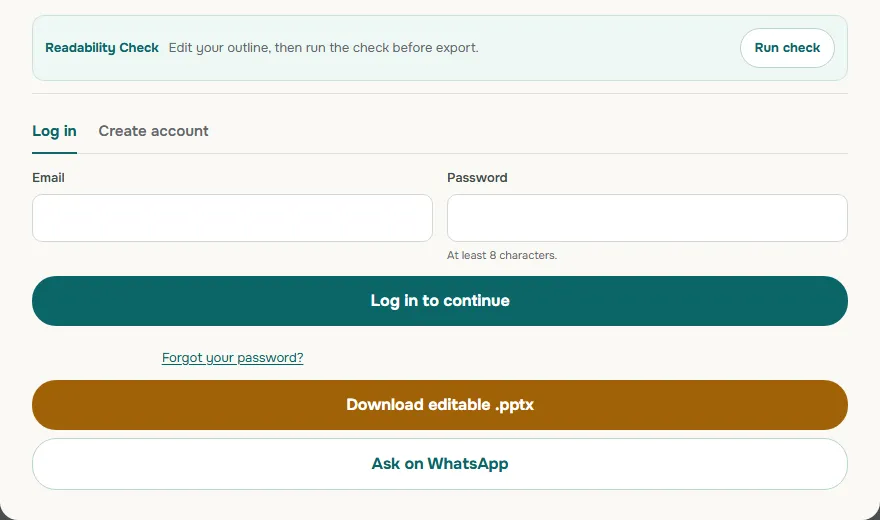Open the Forgot your password link
The width and height of the screenshot is (880, 520).
tap(232, 357)
